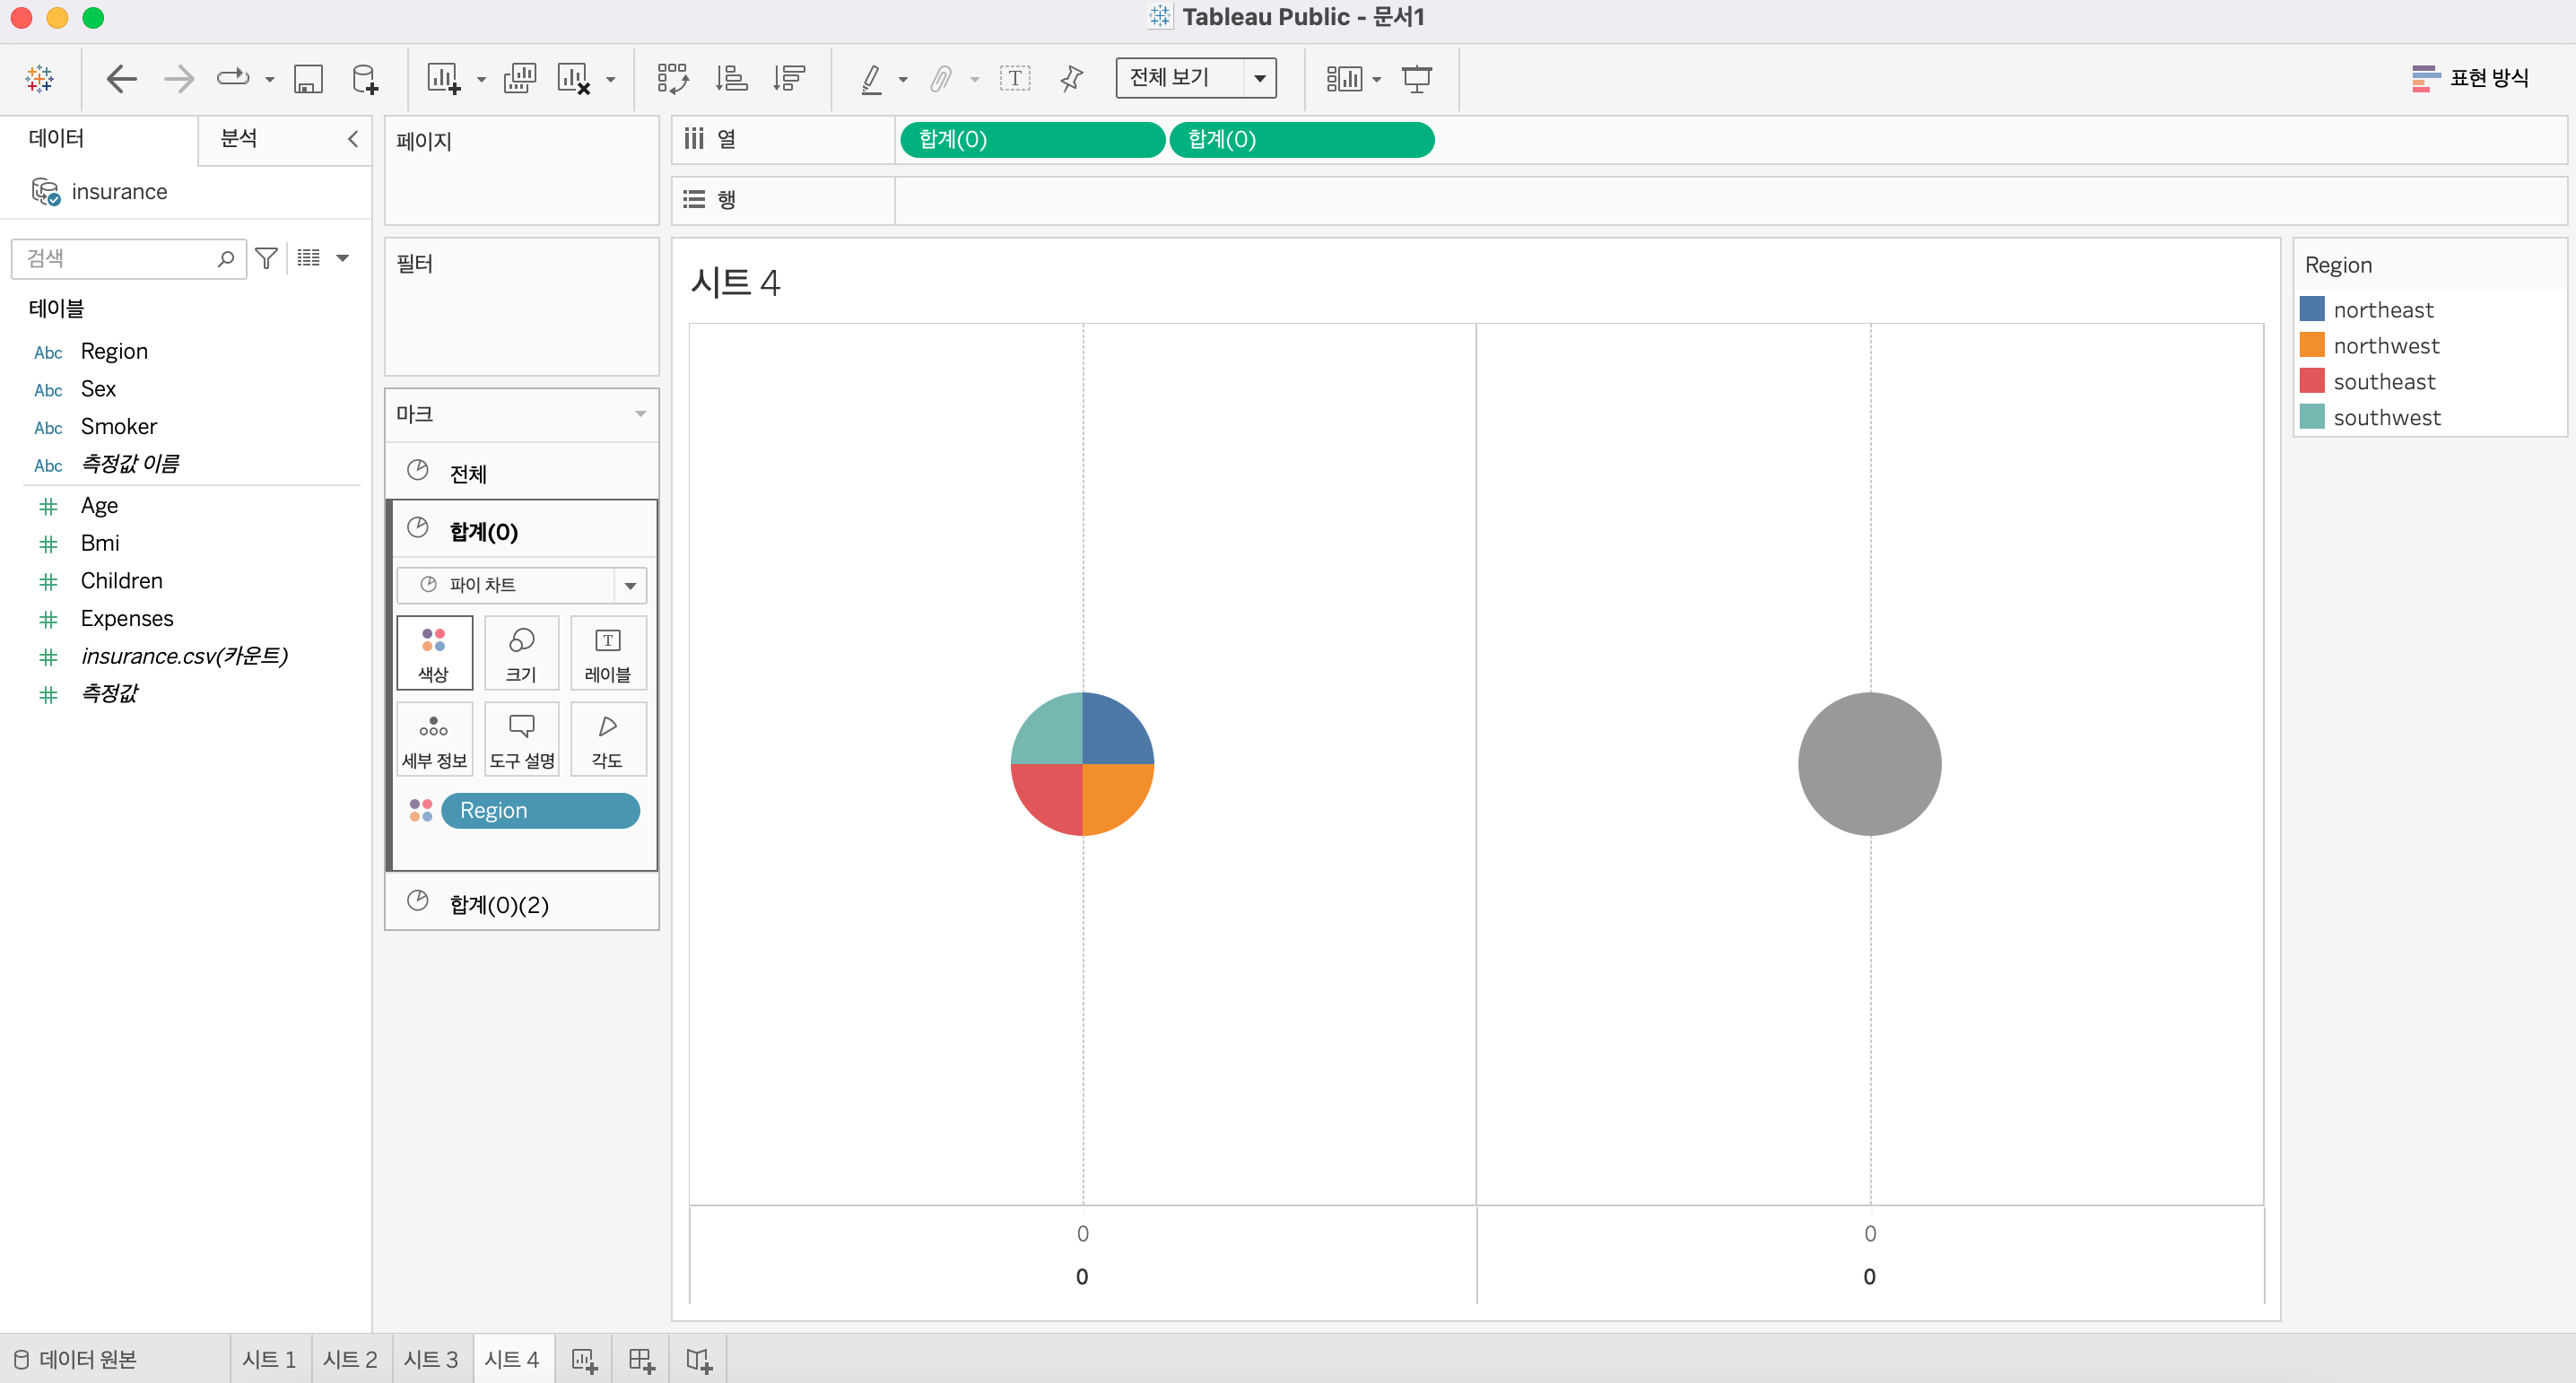
Task: Click the southeast red legend swatch
Action: 2311,381
